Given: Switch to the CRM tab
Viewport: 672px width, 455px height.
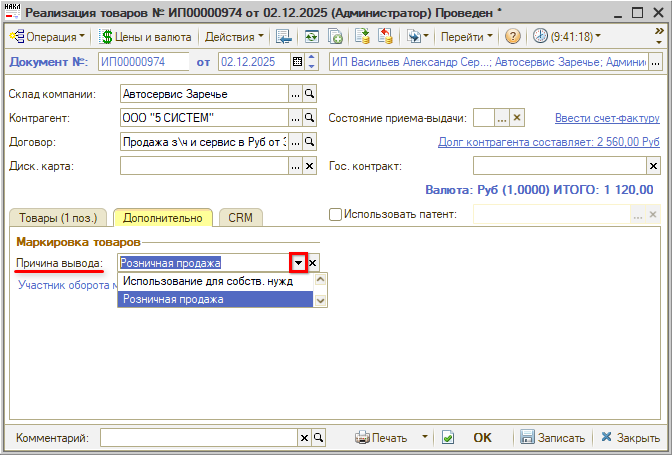Looking at the screenshot, I should point(240,217).
